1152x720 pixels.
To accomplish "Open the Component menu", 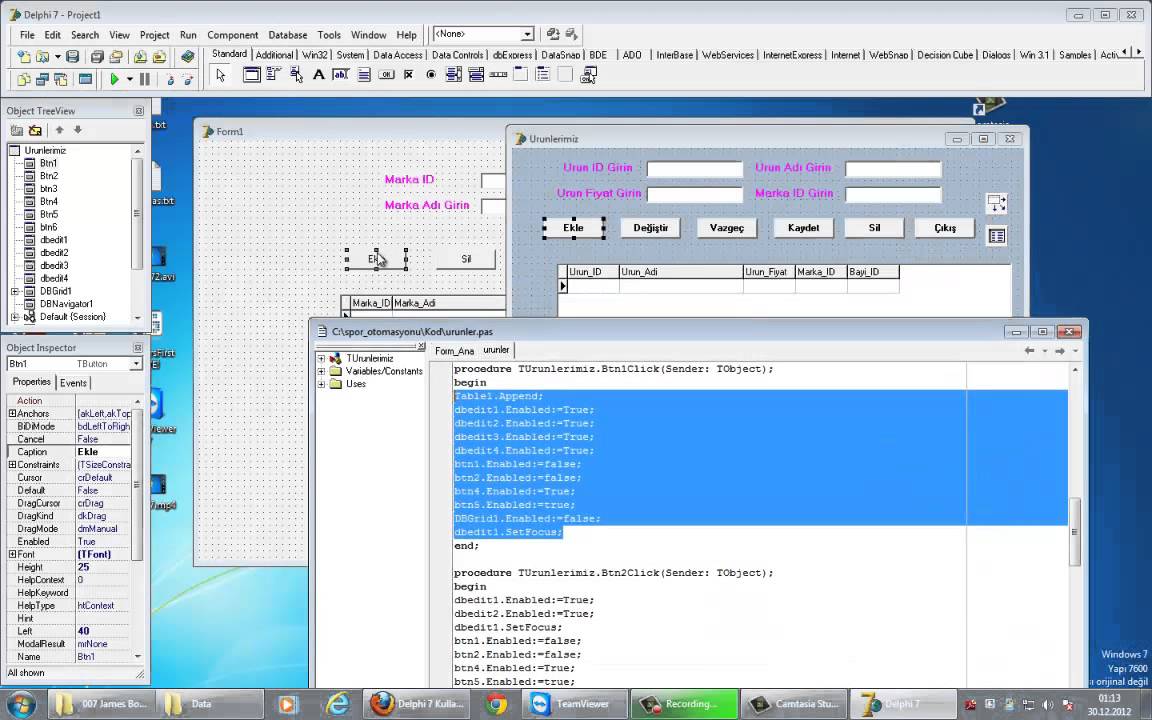I will point(232,35).
